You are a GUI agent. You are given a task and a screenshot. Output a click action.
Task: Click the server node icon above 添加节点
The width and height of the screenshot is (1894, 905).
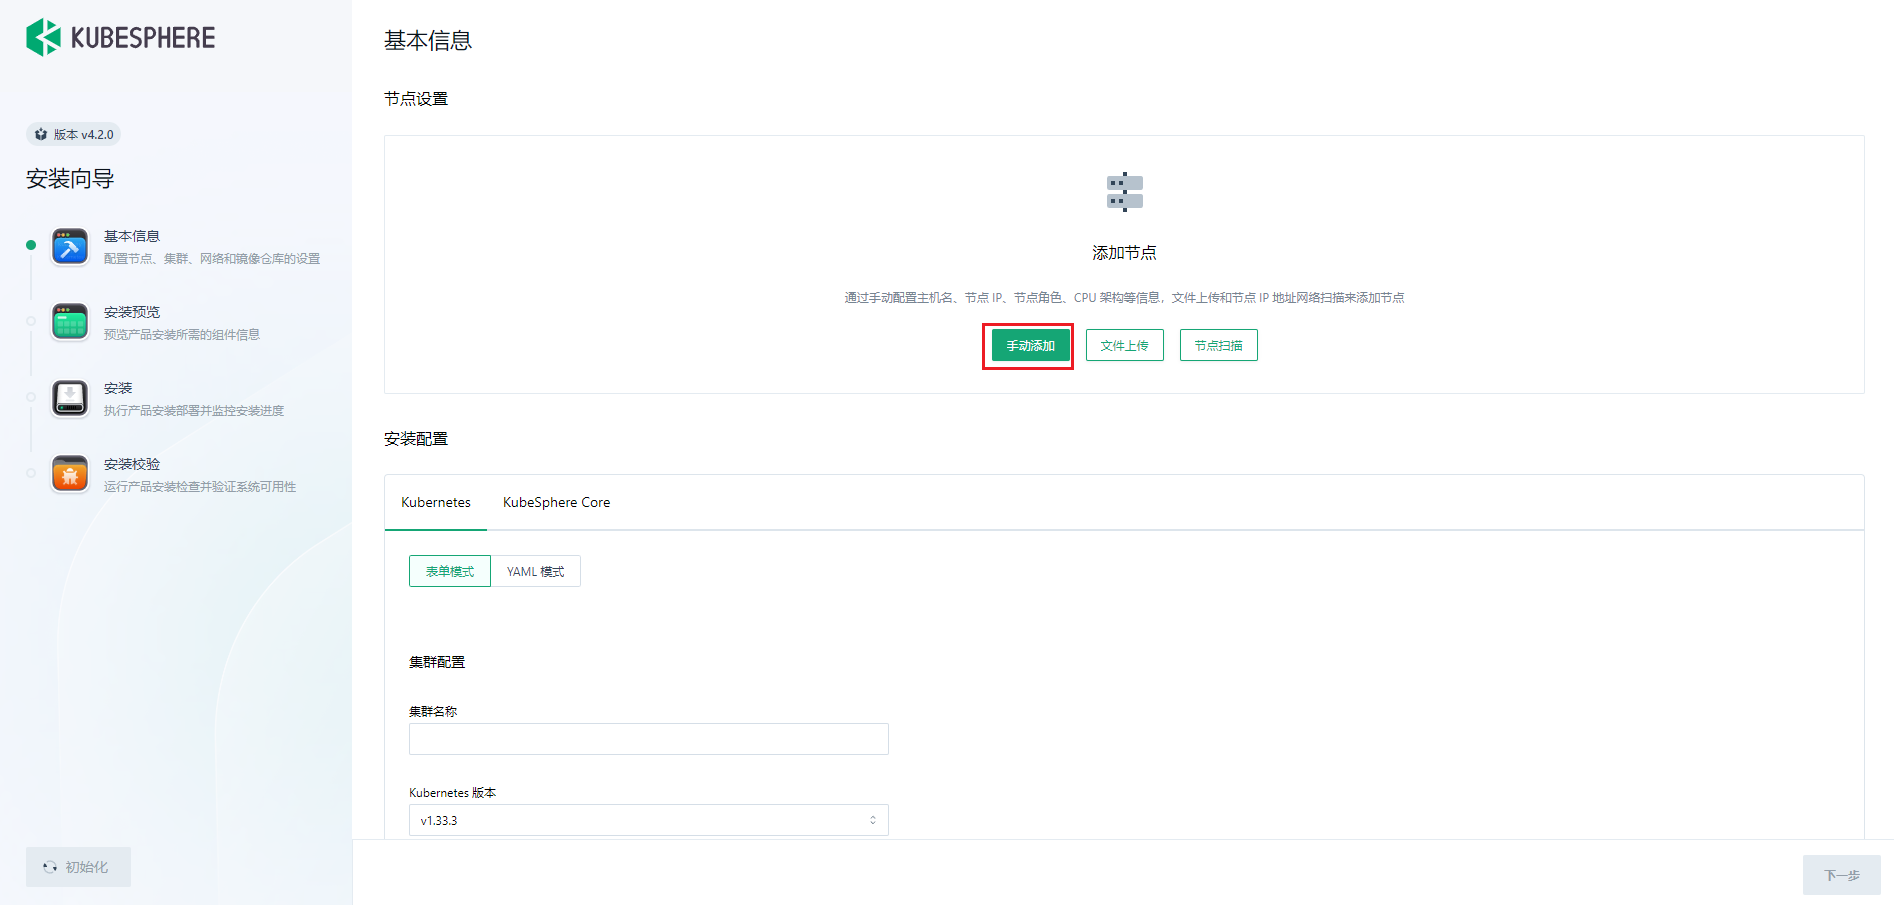point(1124,192)
